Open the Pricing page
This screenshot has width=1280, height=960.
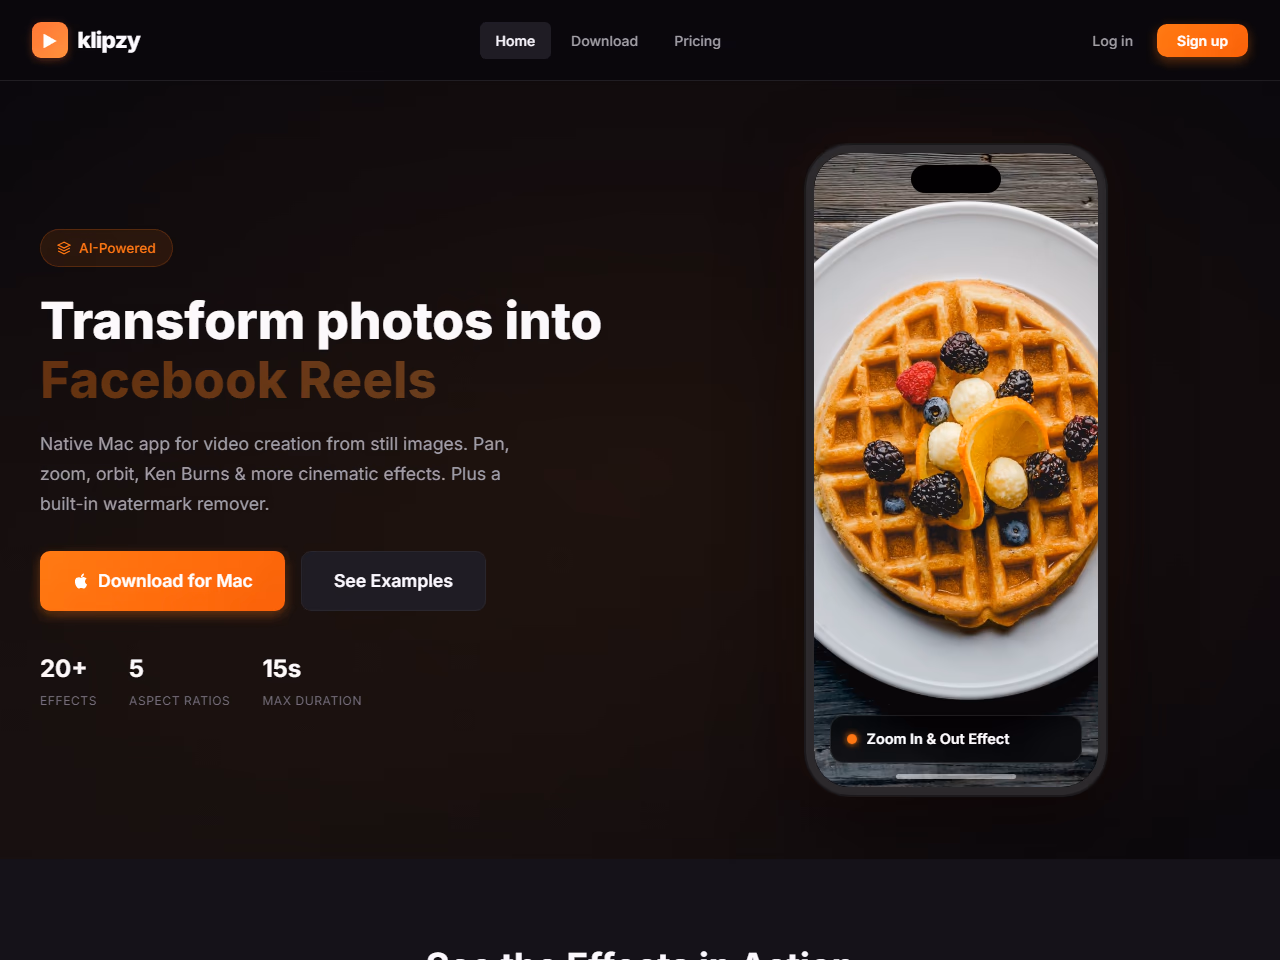(697, 41)
